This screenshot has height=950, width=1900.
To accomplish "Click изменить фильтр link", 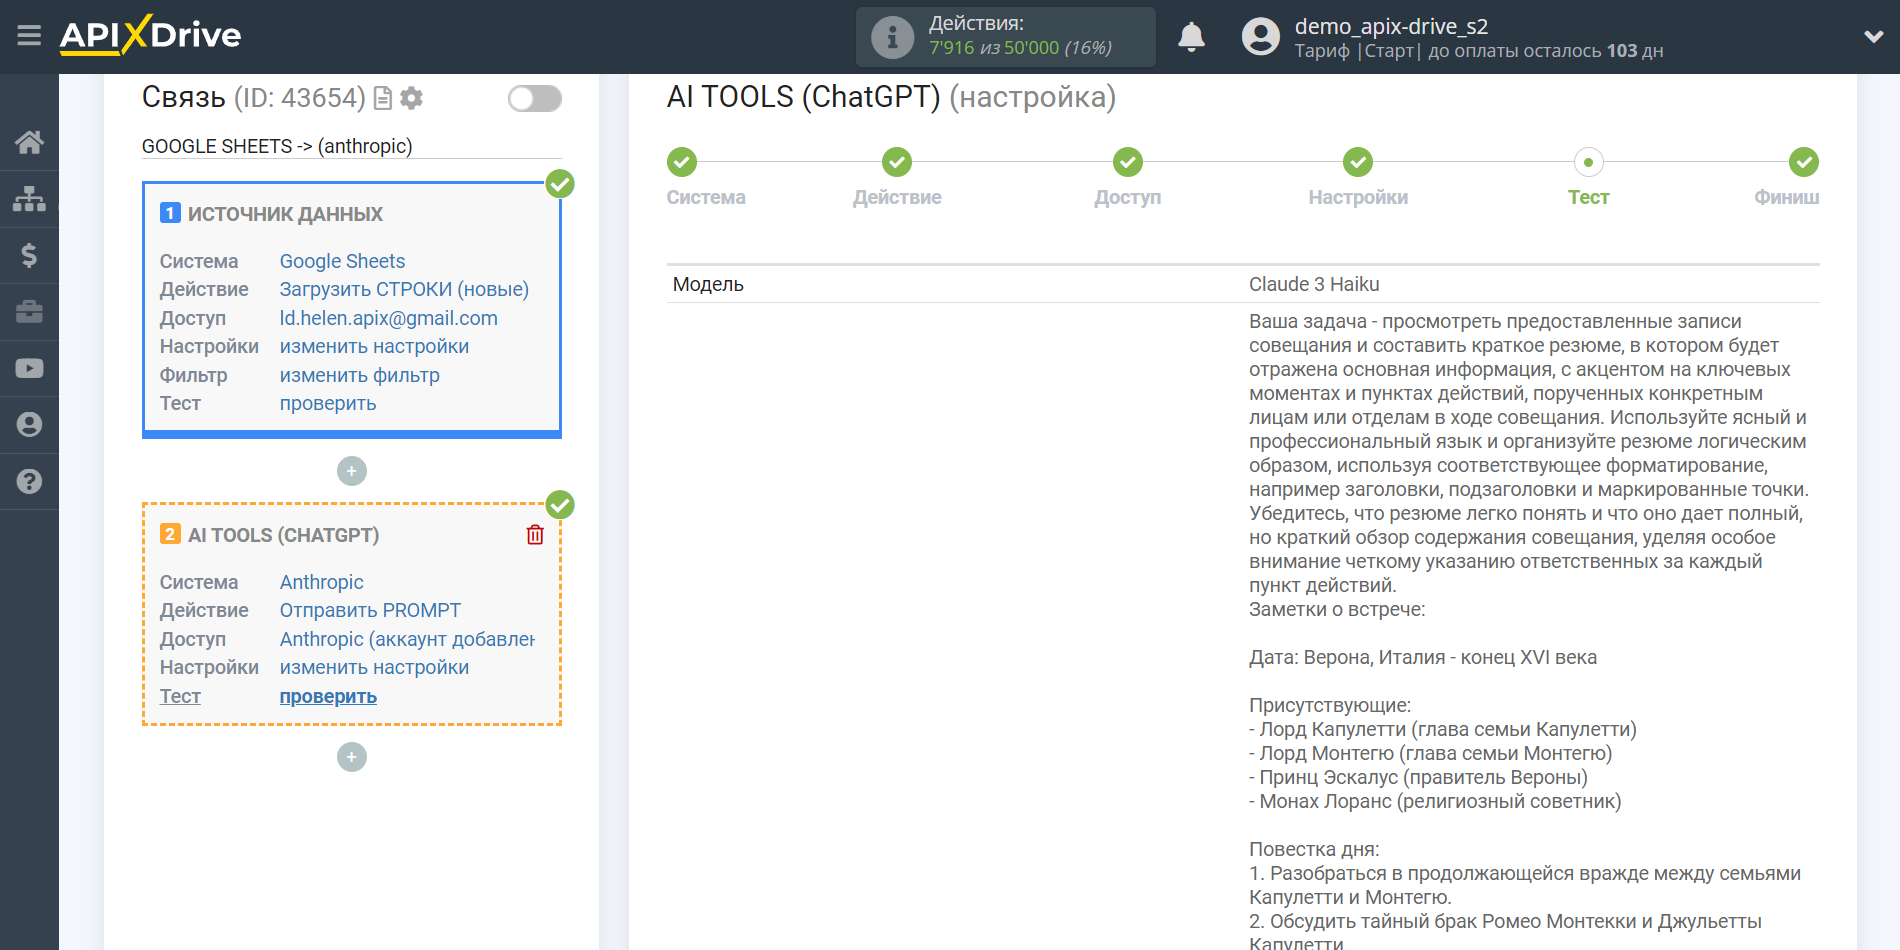I will tap(359, 375).
